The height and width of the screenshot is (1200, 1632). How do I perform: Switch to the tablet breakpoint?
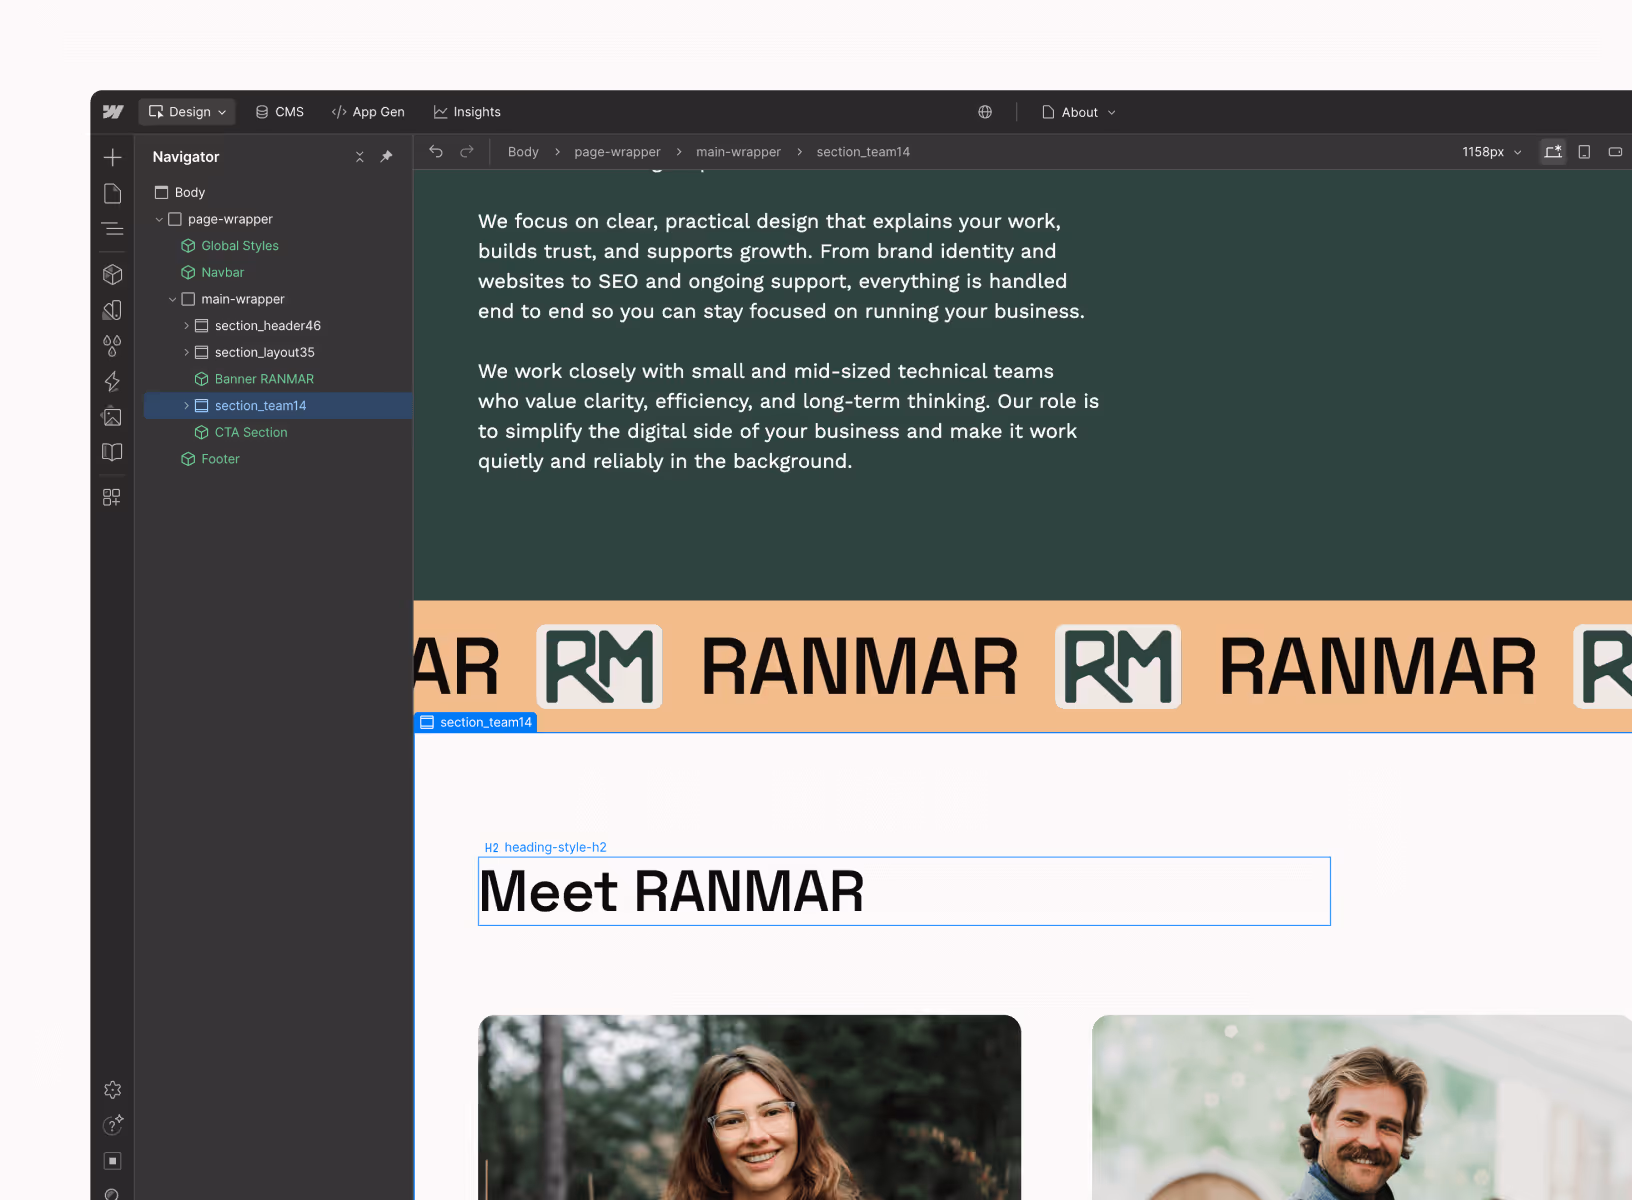[1584, 151]
